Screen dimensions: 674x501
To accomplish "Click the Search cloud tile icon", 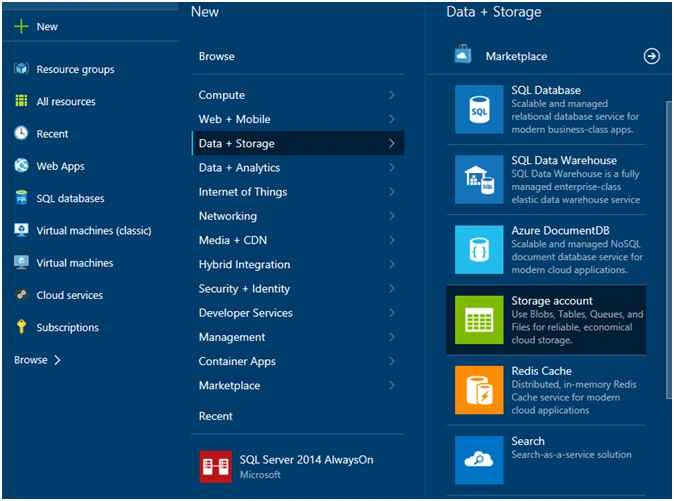I will [479, 460].
